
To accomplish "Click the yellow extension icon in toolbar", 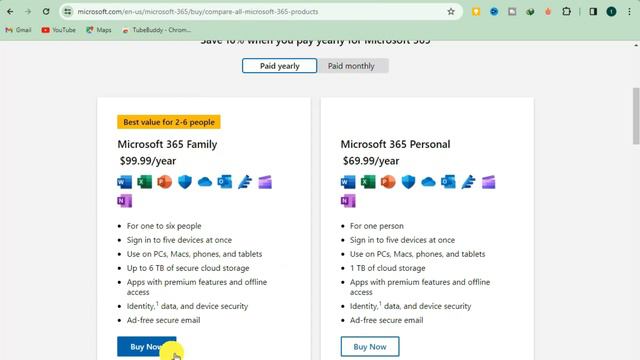I will click(x=476, y=11).
